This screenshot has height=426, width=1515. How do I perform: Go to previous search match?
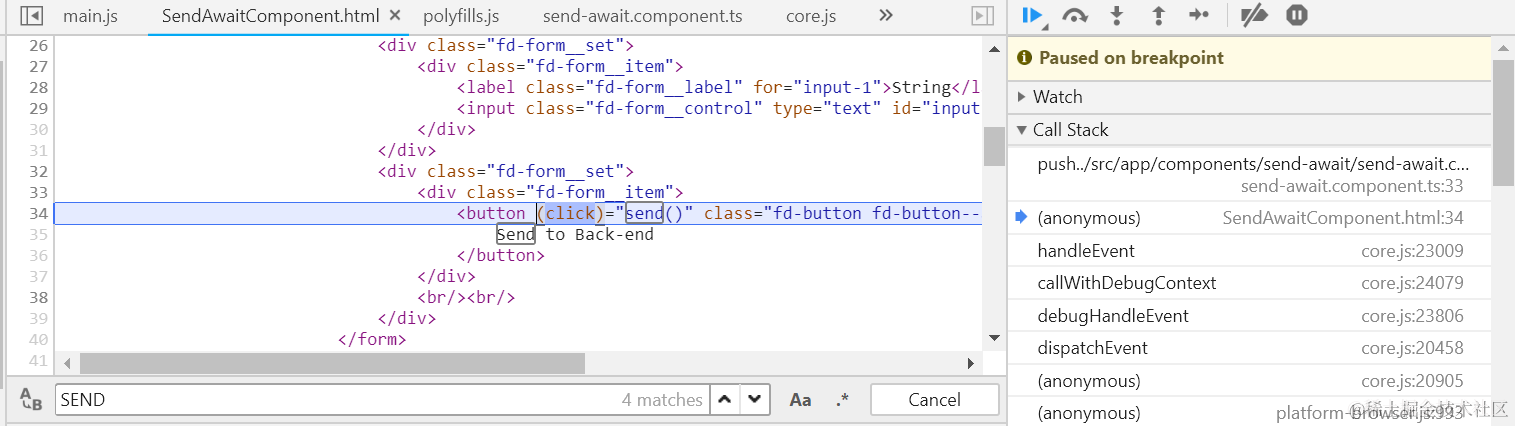click(725, 400)
